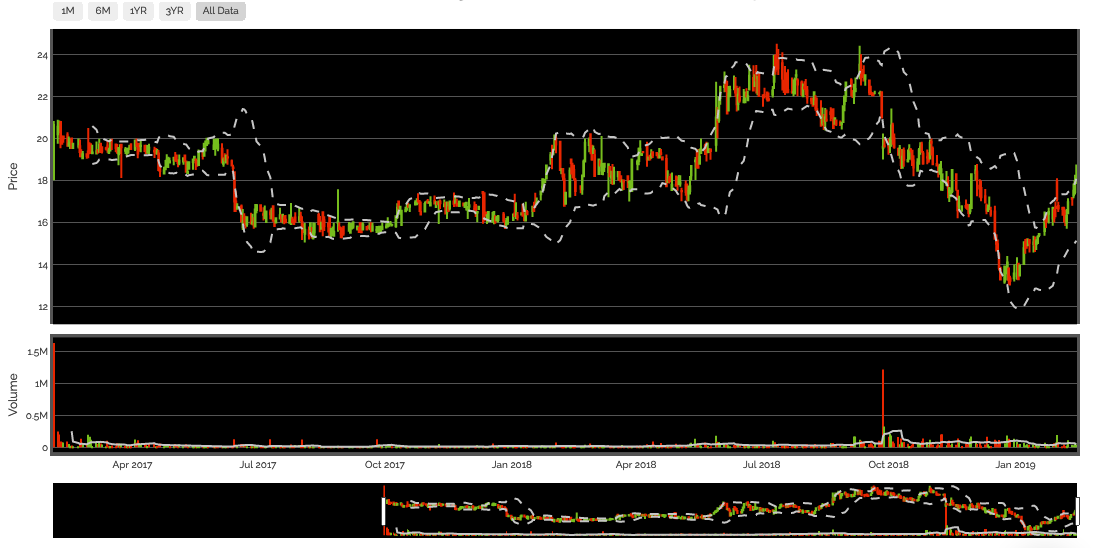Click the Jan 2019 x-axis label
Screen dimensions: 1098x548
tap(1014, 465)
